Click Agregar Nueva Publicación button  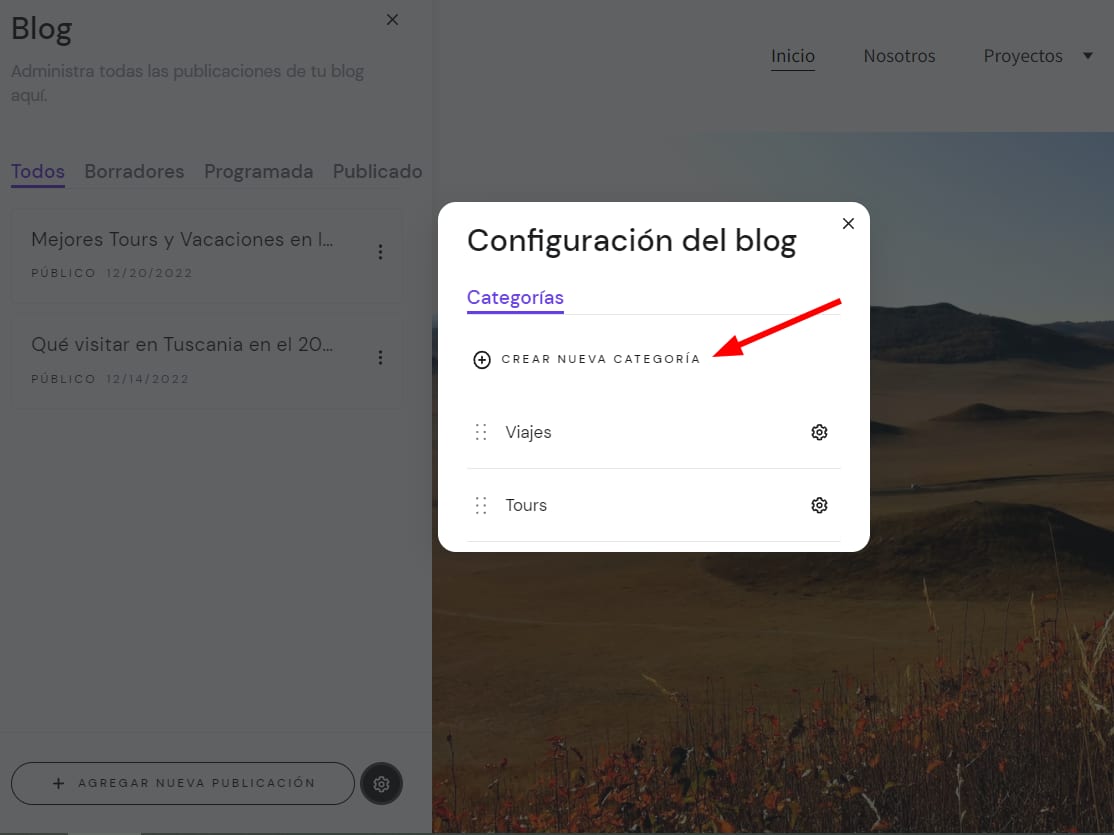point(183,783)
